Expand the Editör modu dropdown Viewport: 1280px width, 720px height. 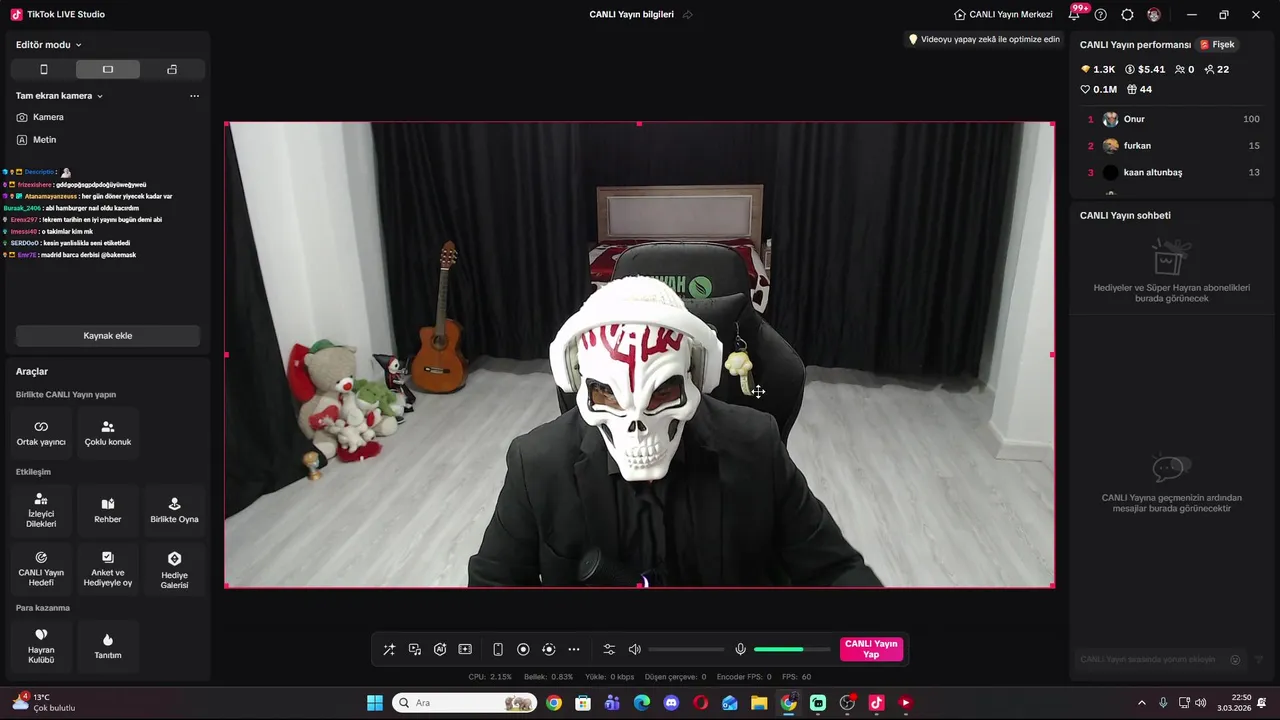pos(49,45)
